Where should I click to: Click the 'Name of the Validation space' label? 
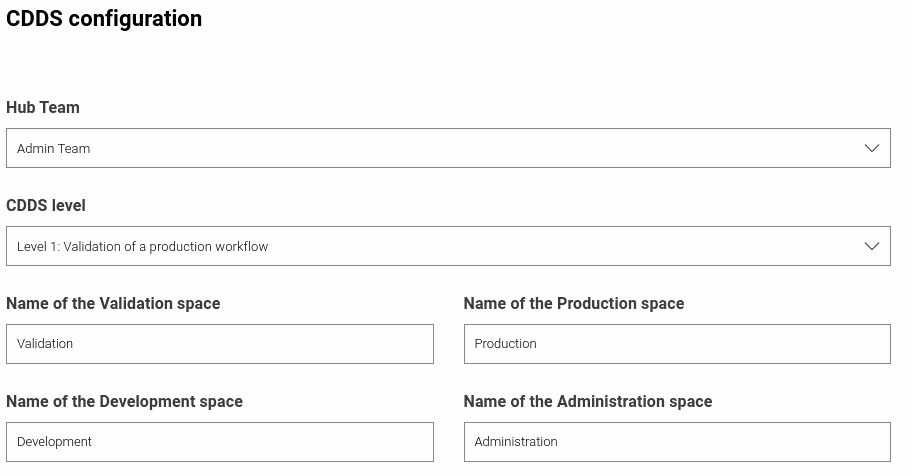[x=113, y=303]
